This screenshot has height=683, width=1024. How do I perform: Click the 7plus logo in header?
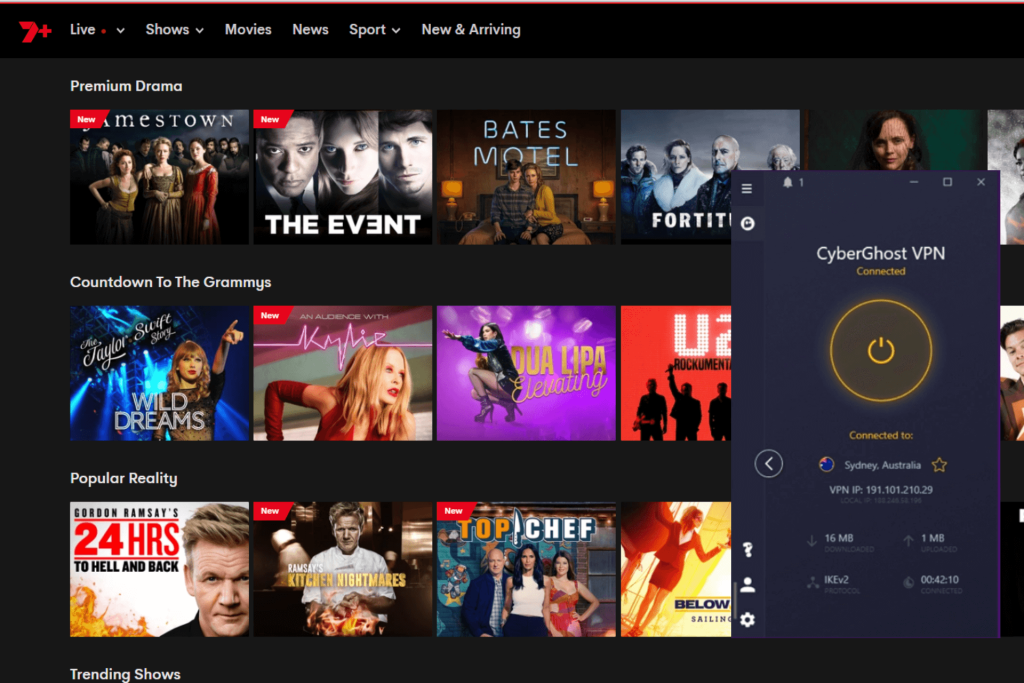click(x=35, y=31)
